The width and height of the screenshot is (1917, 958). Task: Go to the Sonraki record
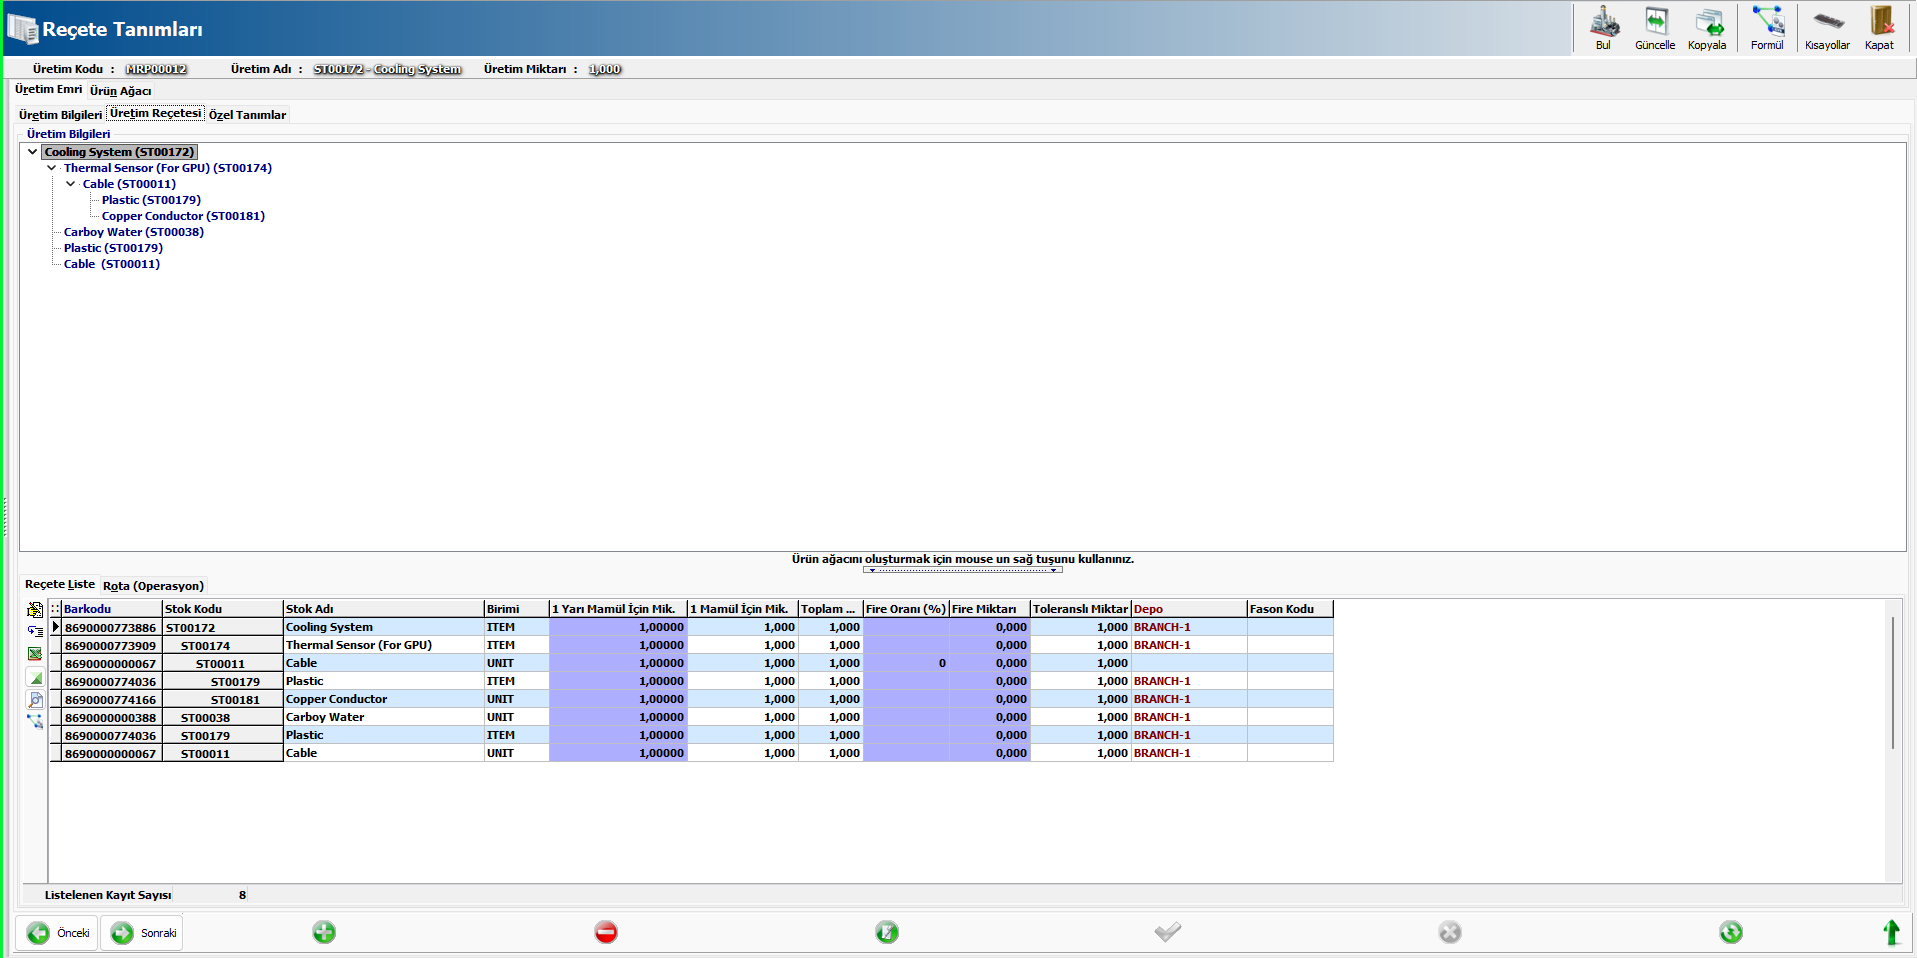point(142,933)
